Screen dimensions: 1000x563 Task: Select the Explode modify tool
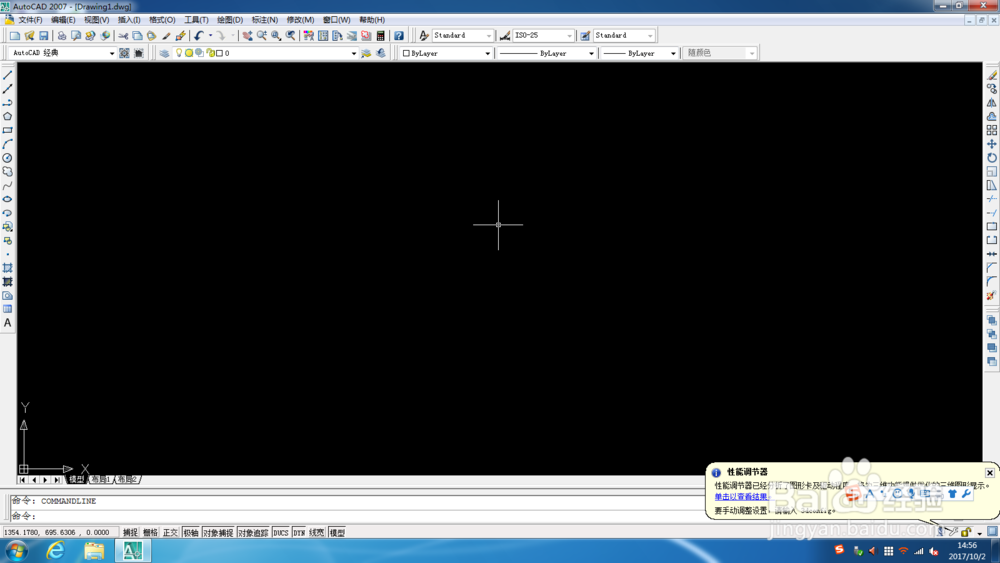[992, 296]
